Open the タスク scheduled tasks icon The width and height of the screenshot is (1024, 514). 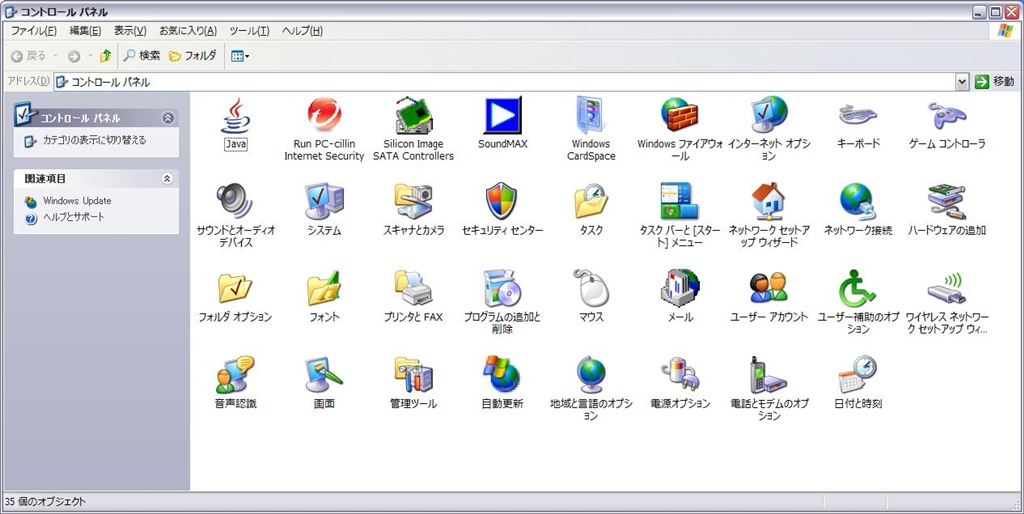[x=591, y=201]
